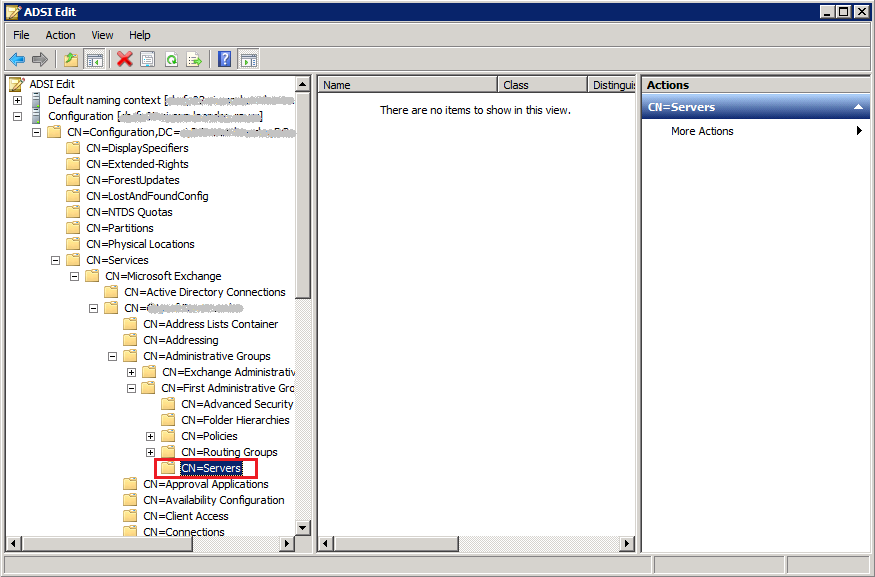Click the green Refresh toolbar icon
875x577 pixels.
pos(171,59)
